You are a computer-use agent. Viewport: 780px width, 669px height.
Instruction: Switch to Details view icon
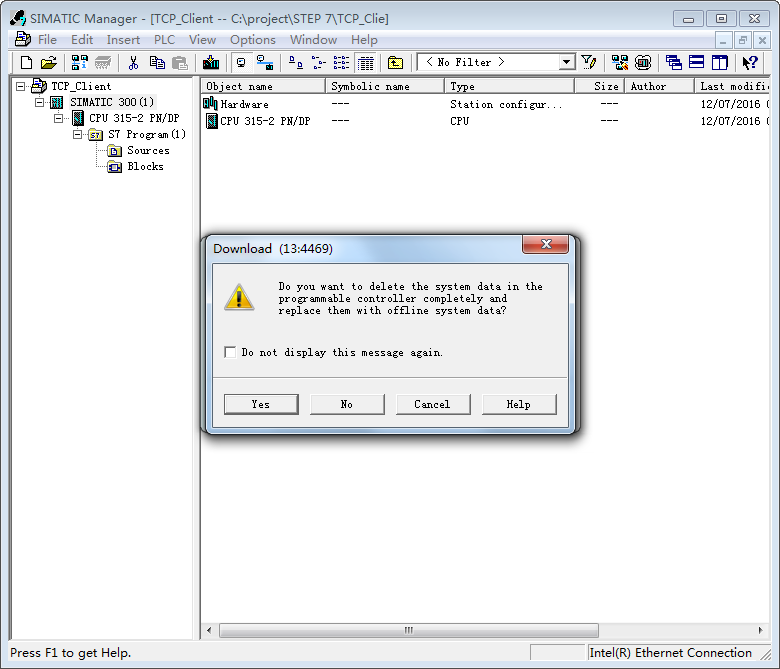[366, 63]
